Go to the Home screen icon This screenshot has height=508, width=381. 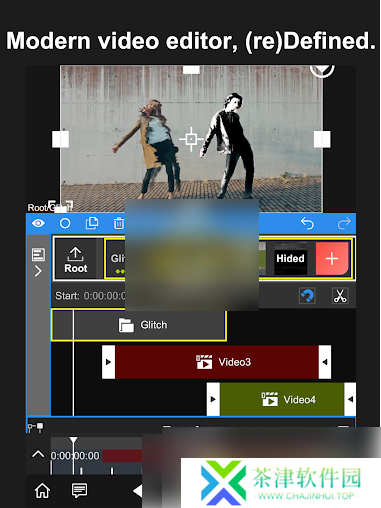(x=42, y=491)
